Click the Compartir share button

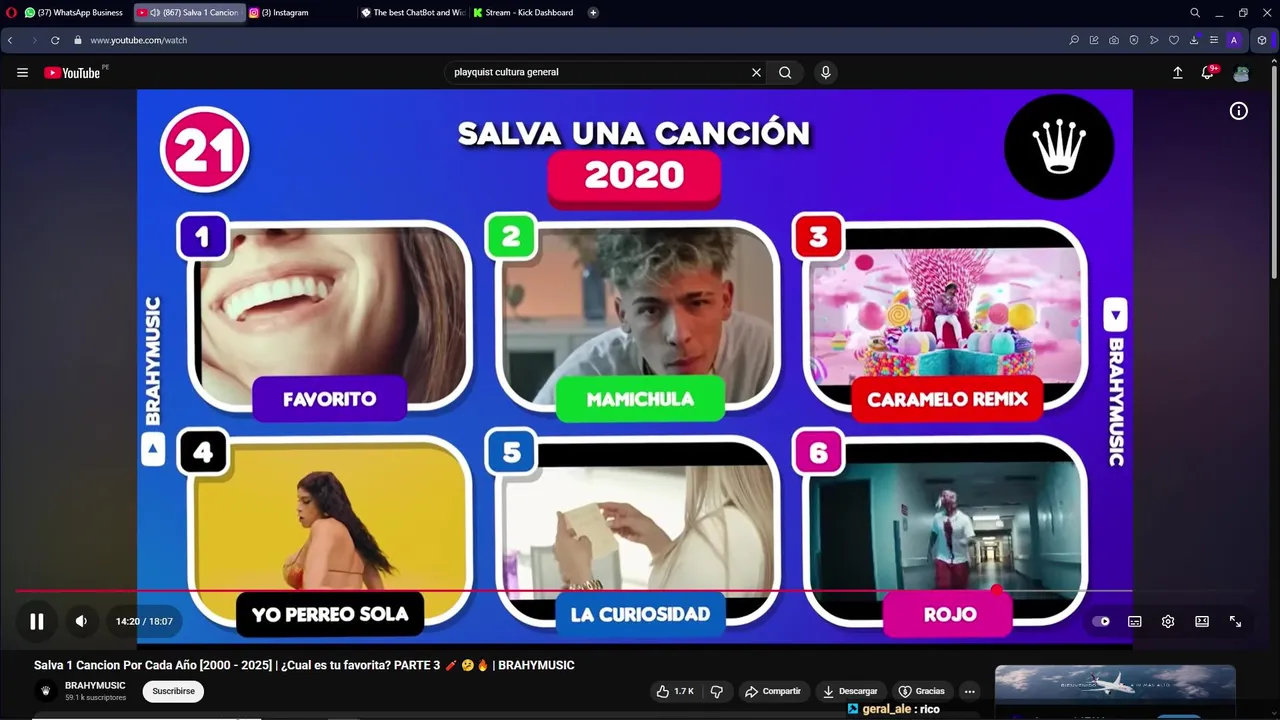tap(772, 691)
